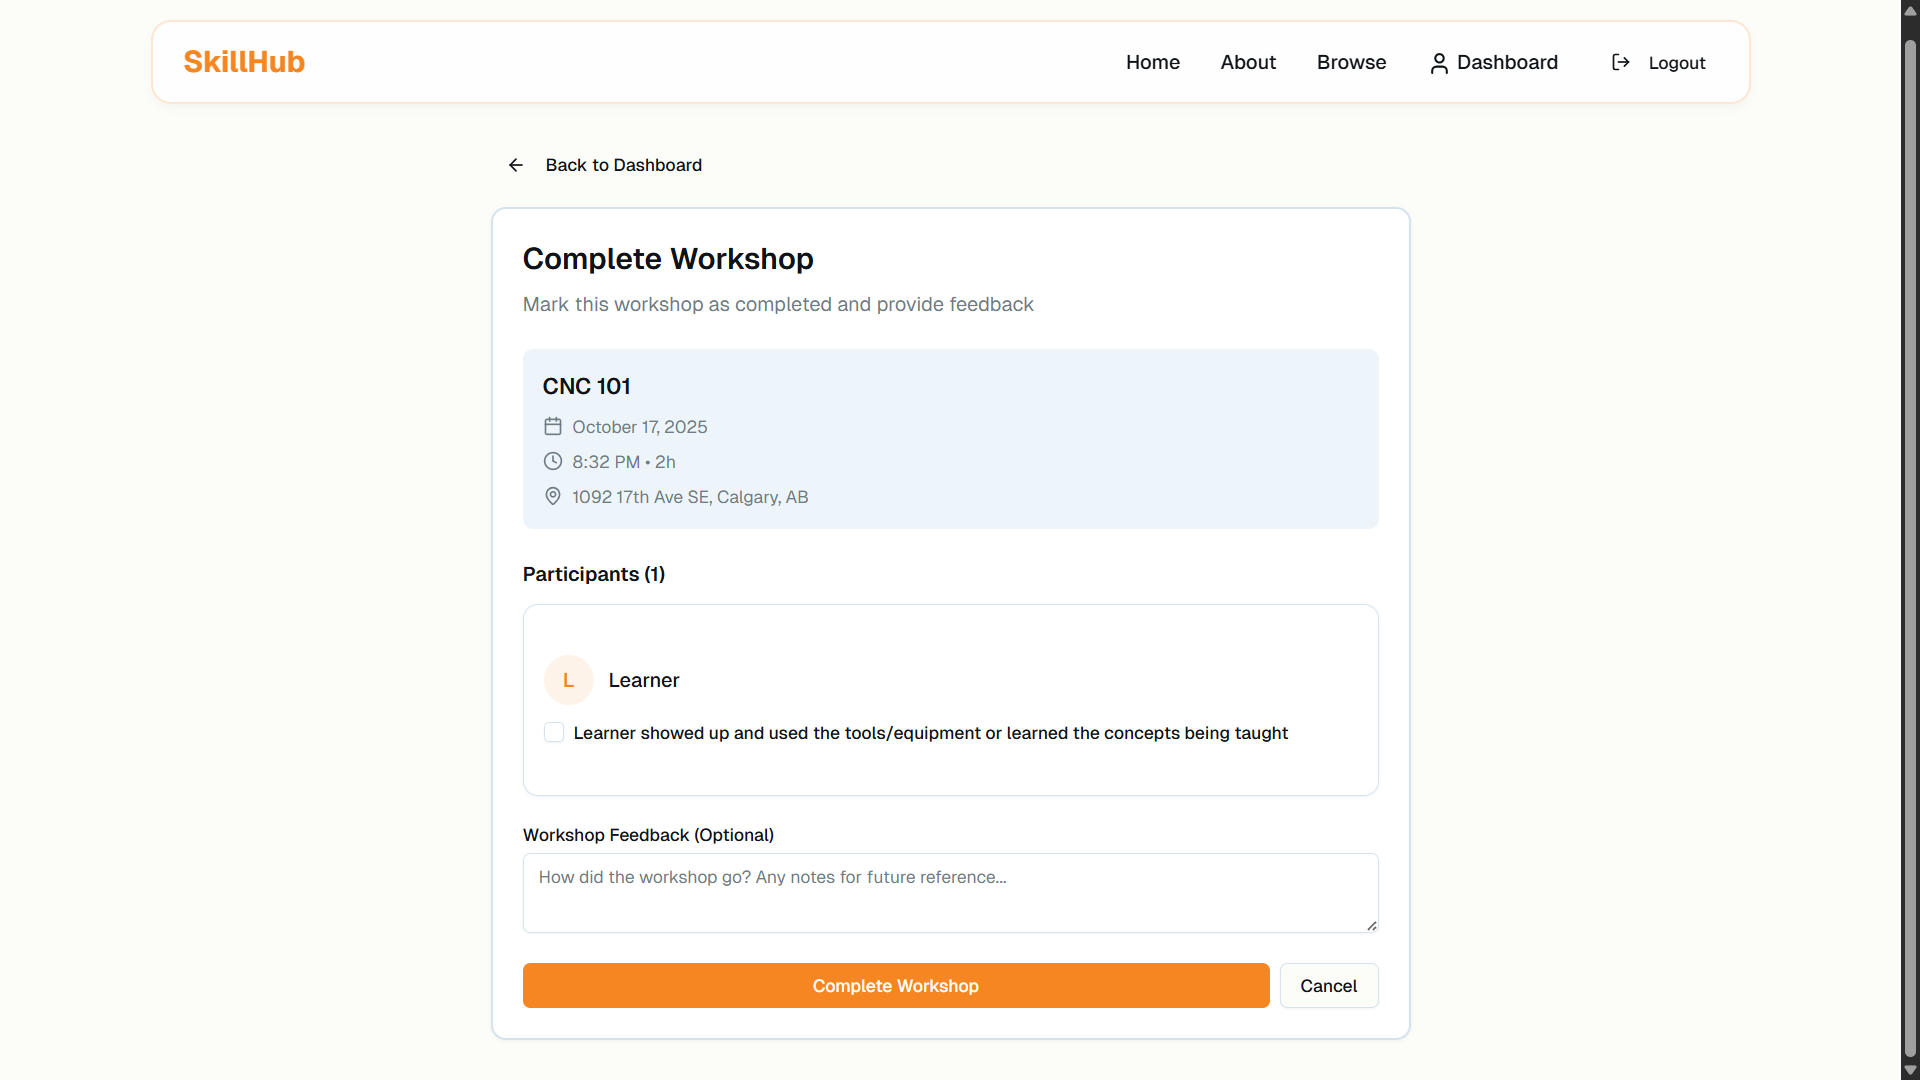Check the Learner showed up attendance checkbox
Screen dimensions: 1920x1080
(x=554, y=733)
